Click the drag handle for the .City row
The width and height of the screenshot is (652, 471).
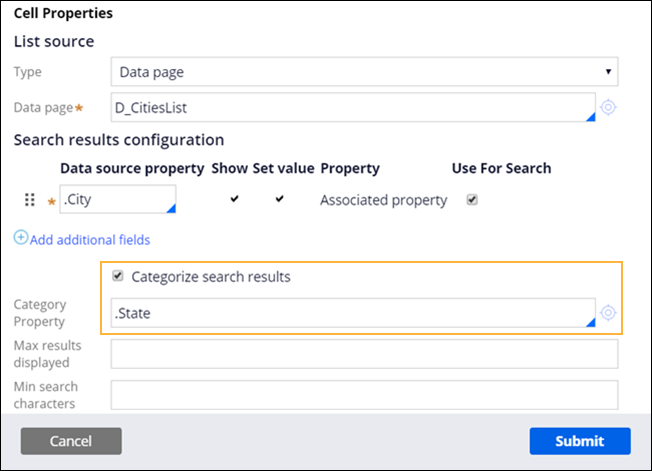pyautogui.click(x=30, y=200)
